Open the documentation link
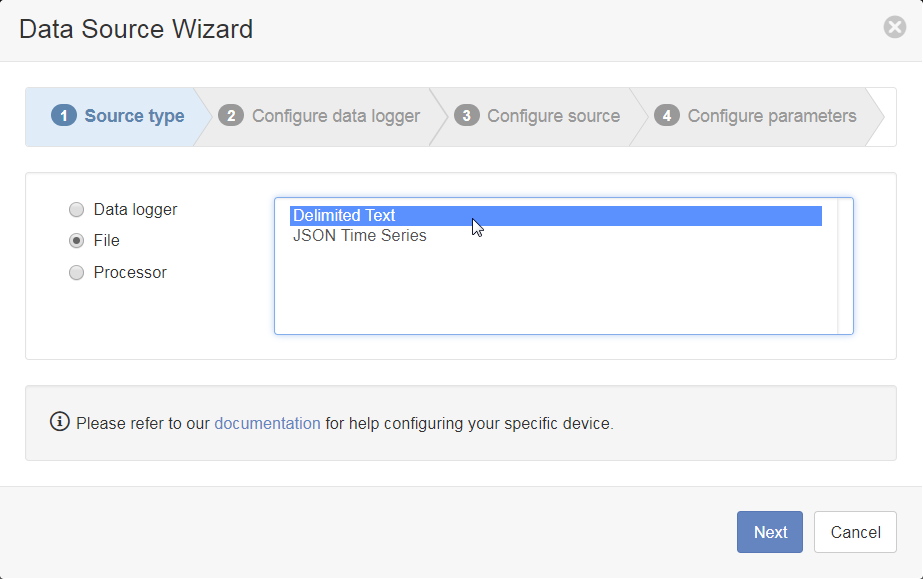This screenshot has width=923, height=579. [267, 424]
